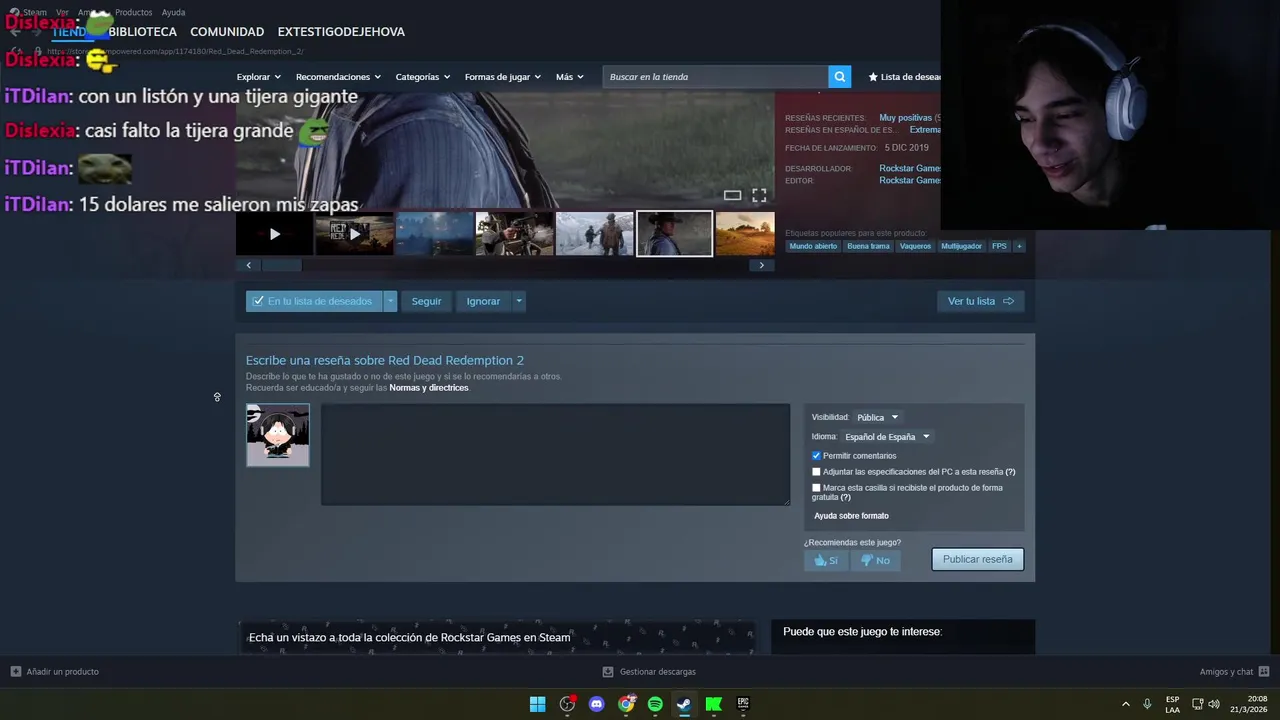Open the Visibilidad Pública dropdown
1280x720 pixels.
(x=877, y=417)
